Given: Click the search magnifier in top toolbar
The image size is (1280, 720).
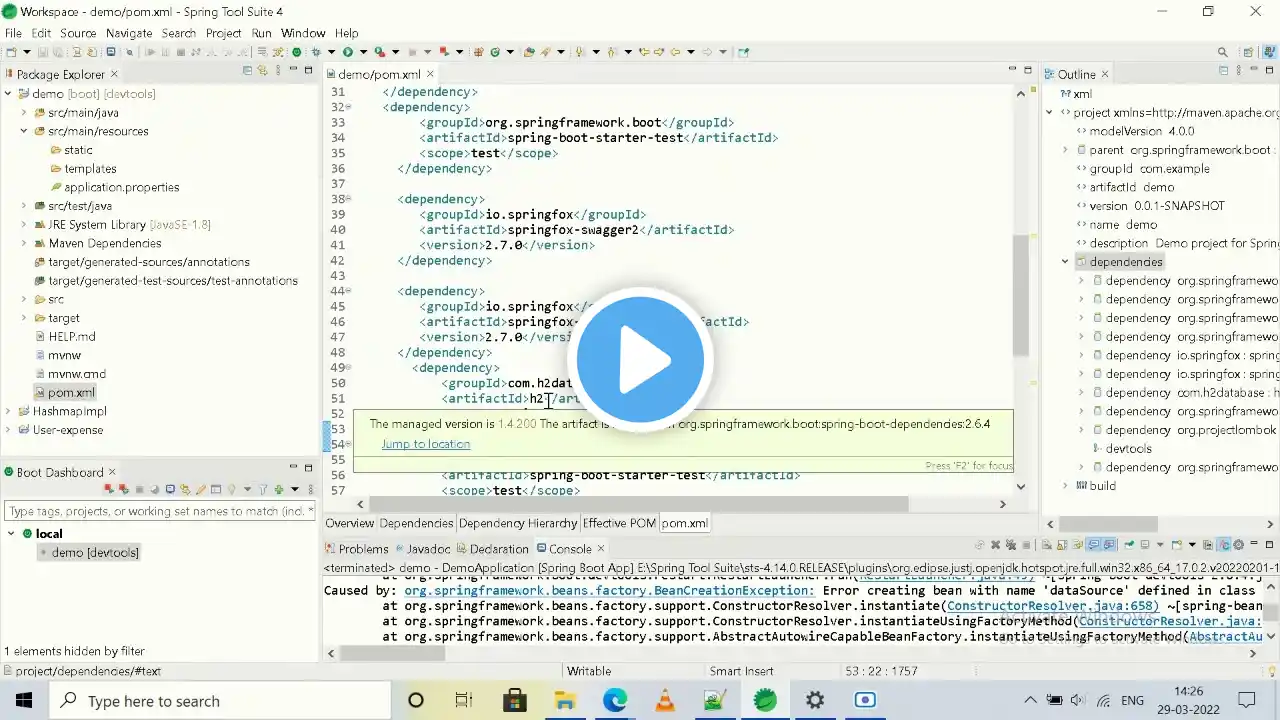Looking at the screenshot, I should 1222,52.
